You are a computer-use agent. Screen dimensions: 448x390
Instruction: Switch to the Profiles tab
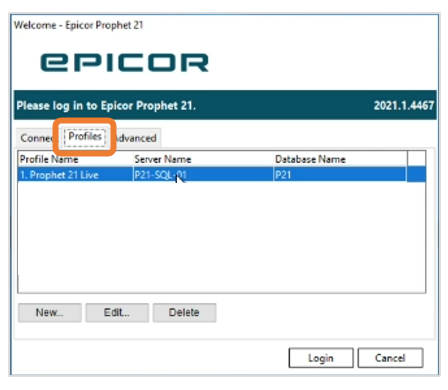pos(85,137)
